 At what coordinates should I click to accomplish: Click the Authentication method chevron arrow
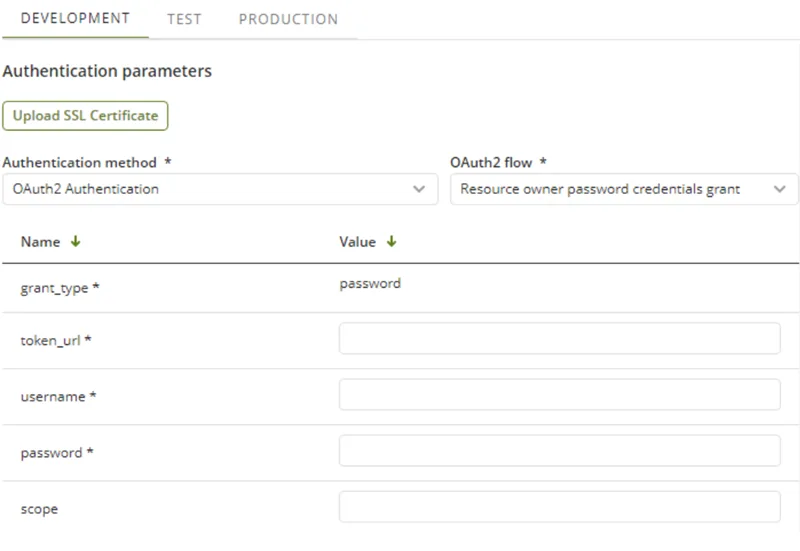coord(419,189)
